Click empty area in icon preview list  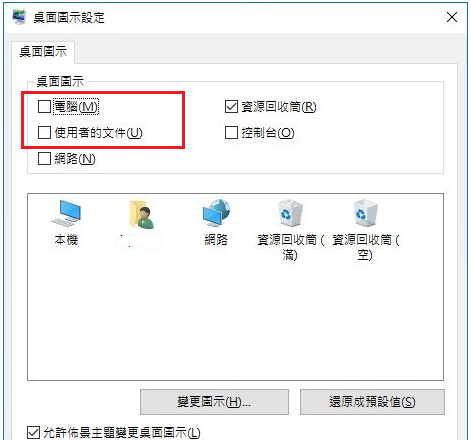coord(235,320)
